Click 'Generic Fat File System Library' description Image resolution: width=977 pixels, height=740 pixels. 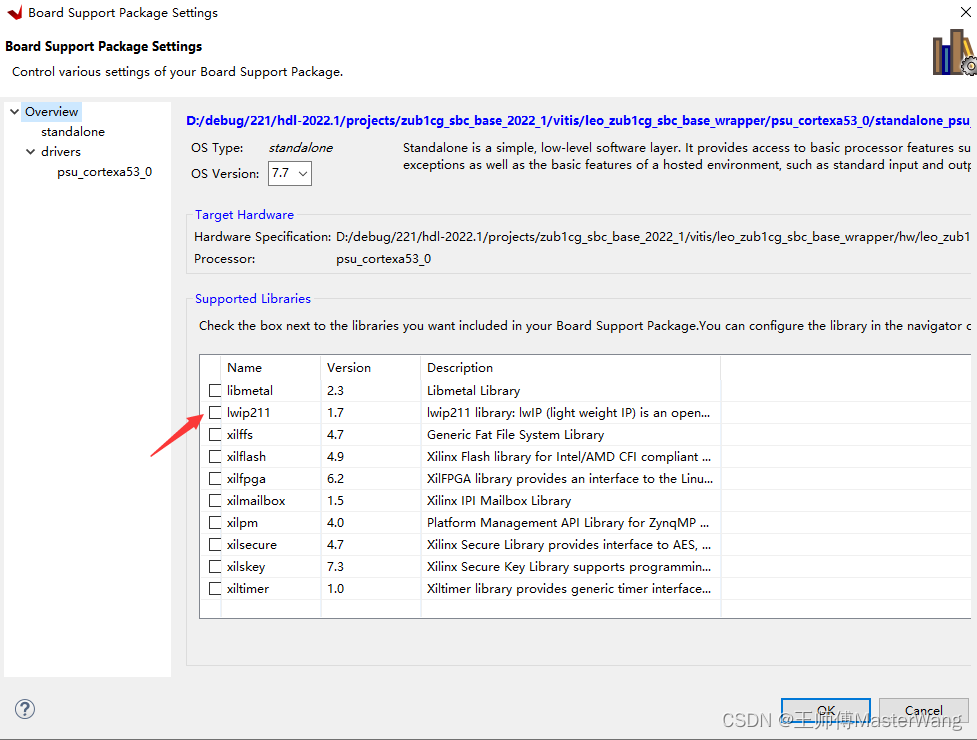tap(515, 434)
